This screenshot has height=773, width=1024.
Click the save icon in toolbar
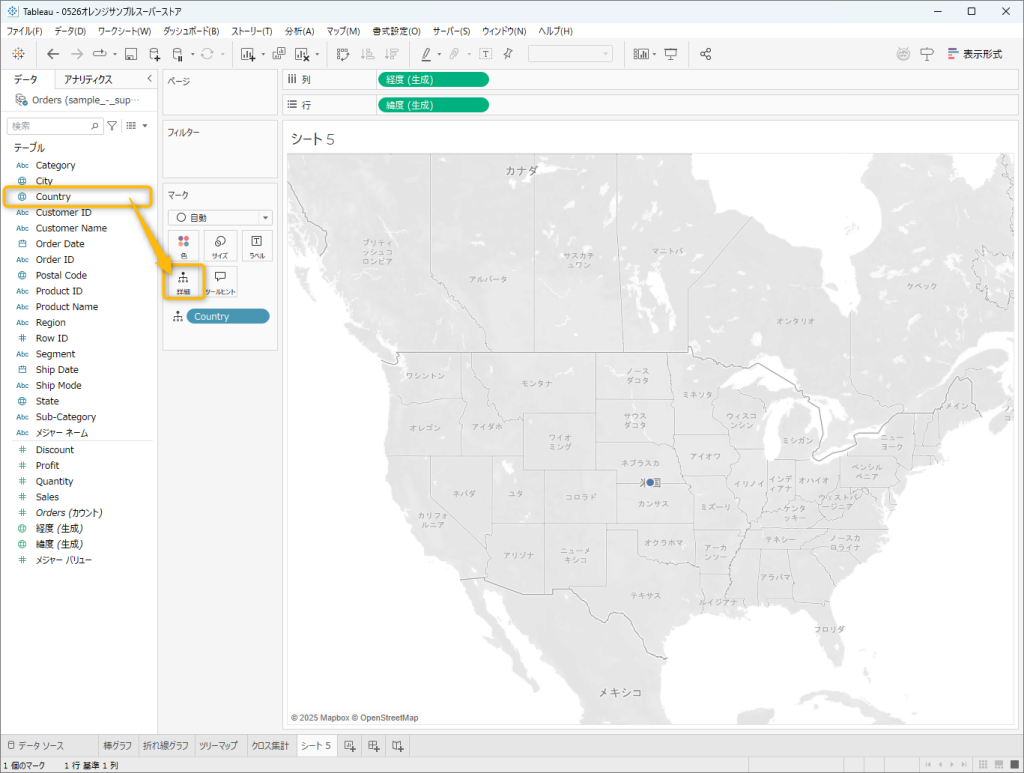131,54
